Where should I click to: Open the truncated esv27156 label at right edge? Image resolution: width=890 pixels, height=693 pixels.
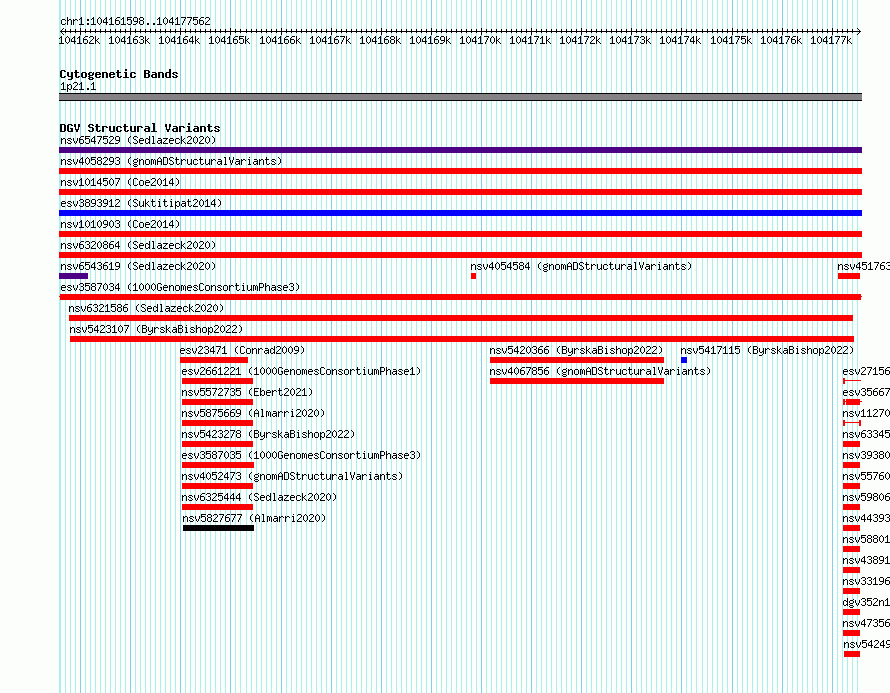(866, 371)
